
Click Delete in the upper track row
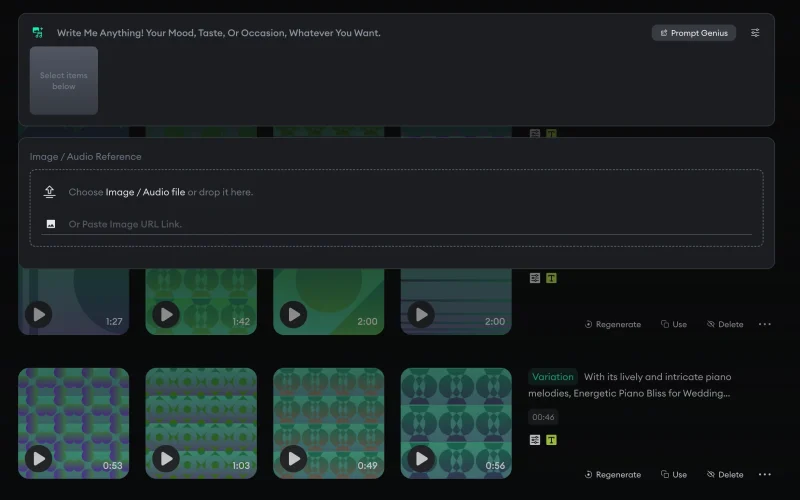725,324
